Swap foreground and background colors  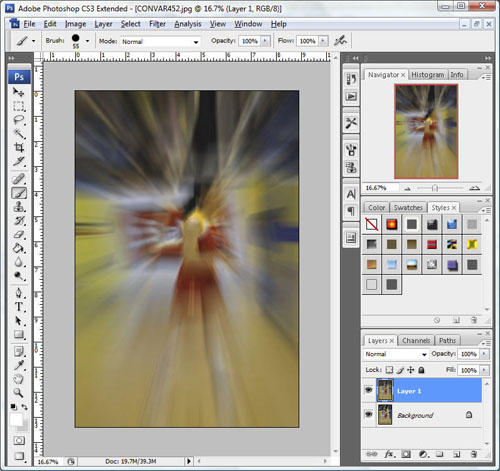[x=25, y=407]
